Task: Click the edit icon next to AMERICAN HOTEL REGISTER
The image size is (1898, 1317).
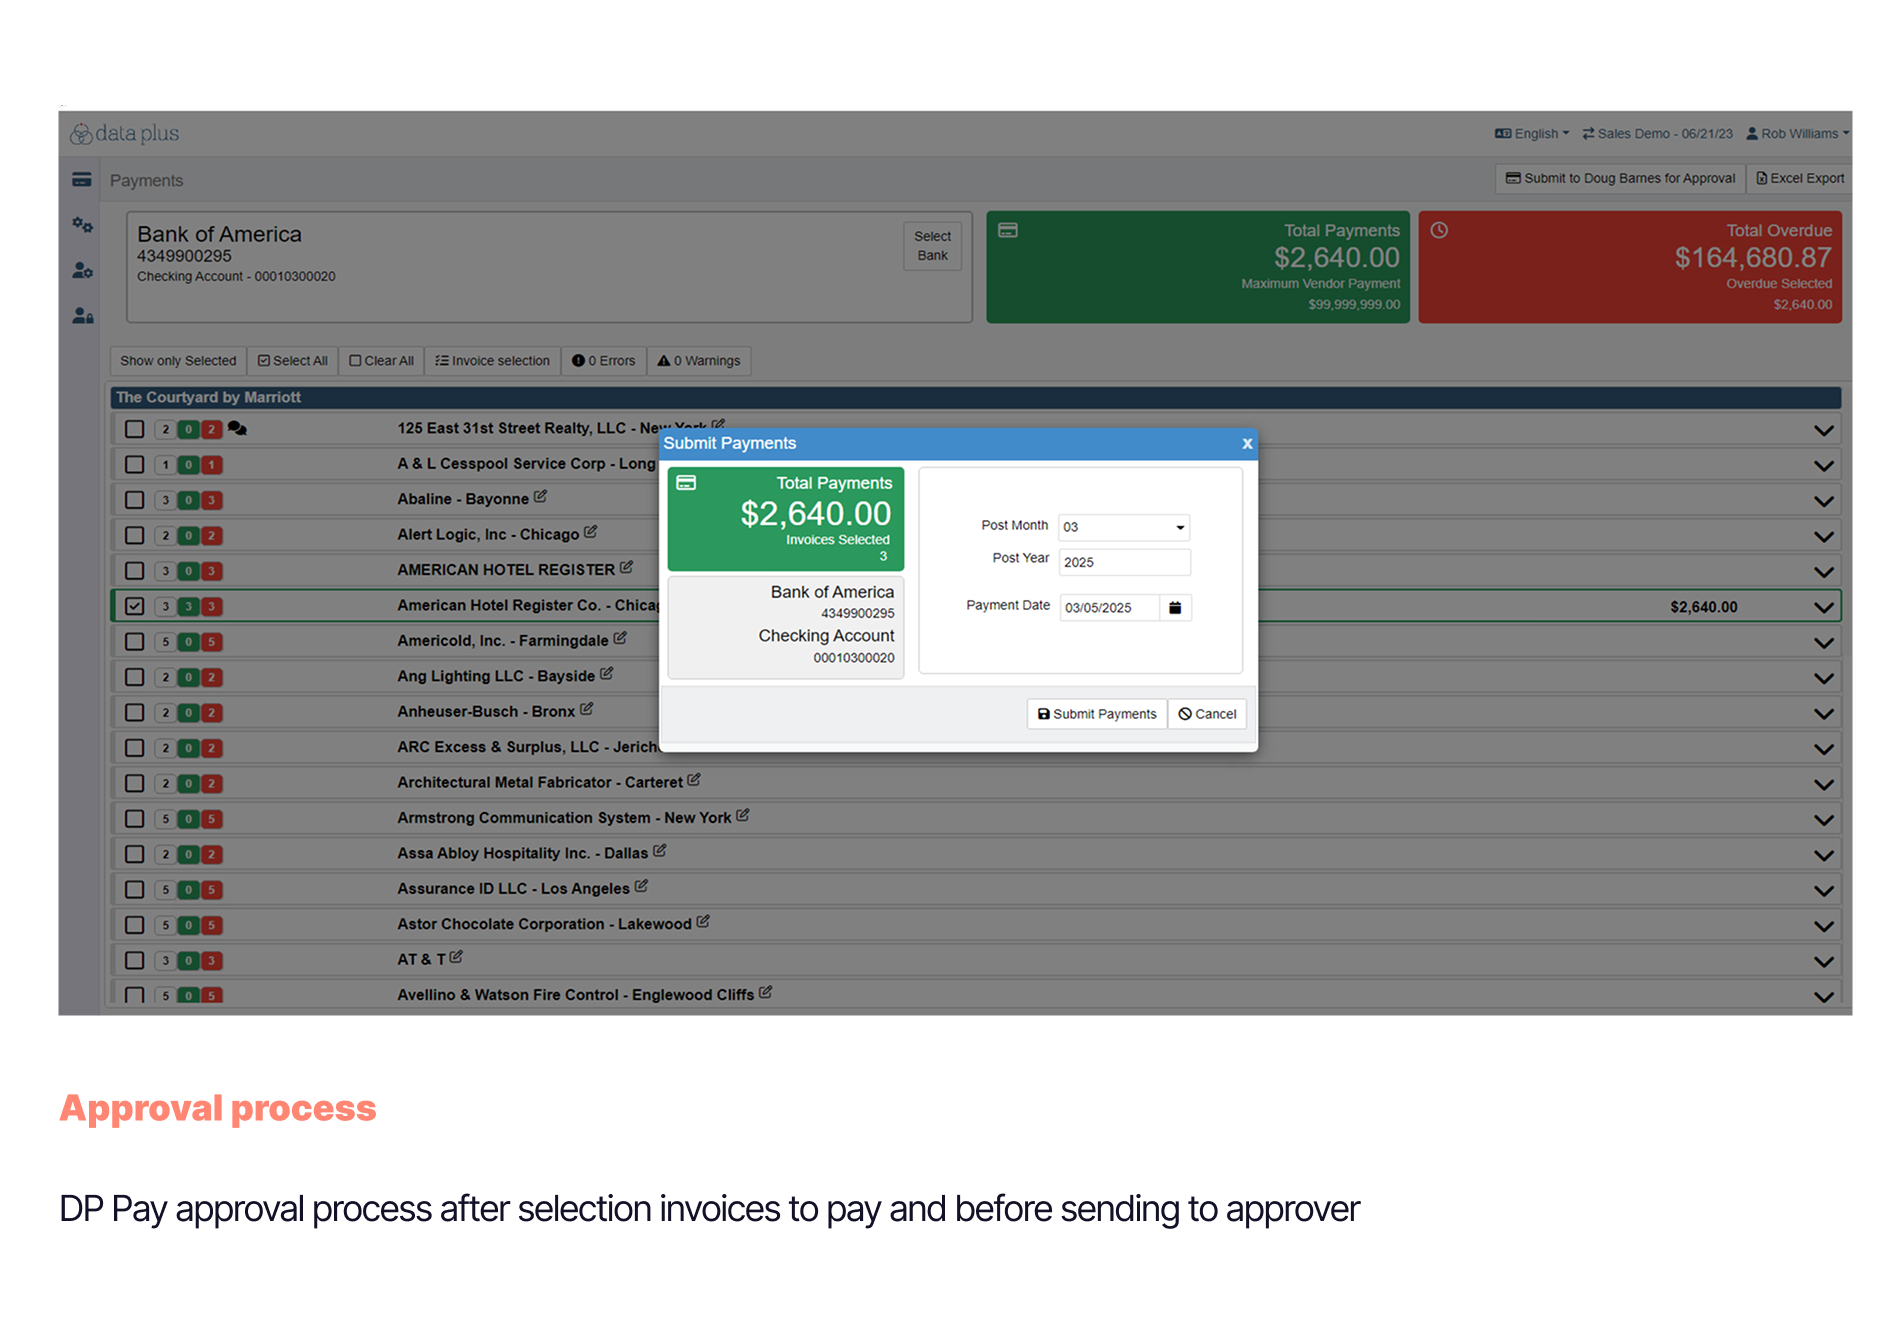Action: (x=626, y=567)
